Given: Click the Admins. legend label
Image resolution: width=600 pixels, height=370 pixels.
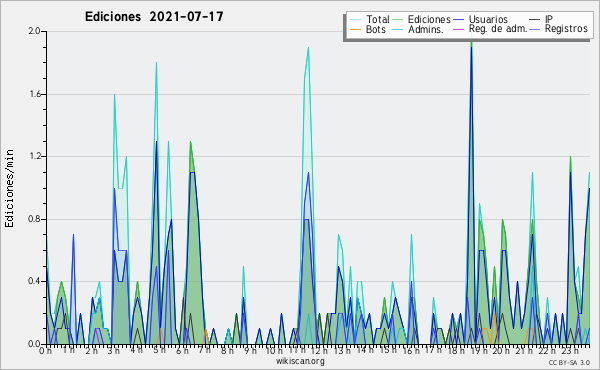Looking at the screenshot, I should click(x=426, y=29).
